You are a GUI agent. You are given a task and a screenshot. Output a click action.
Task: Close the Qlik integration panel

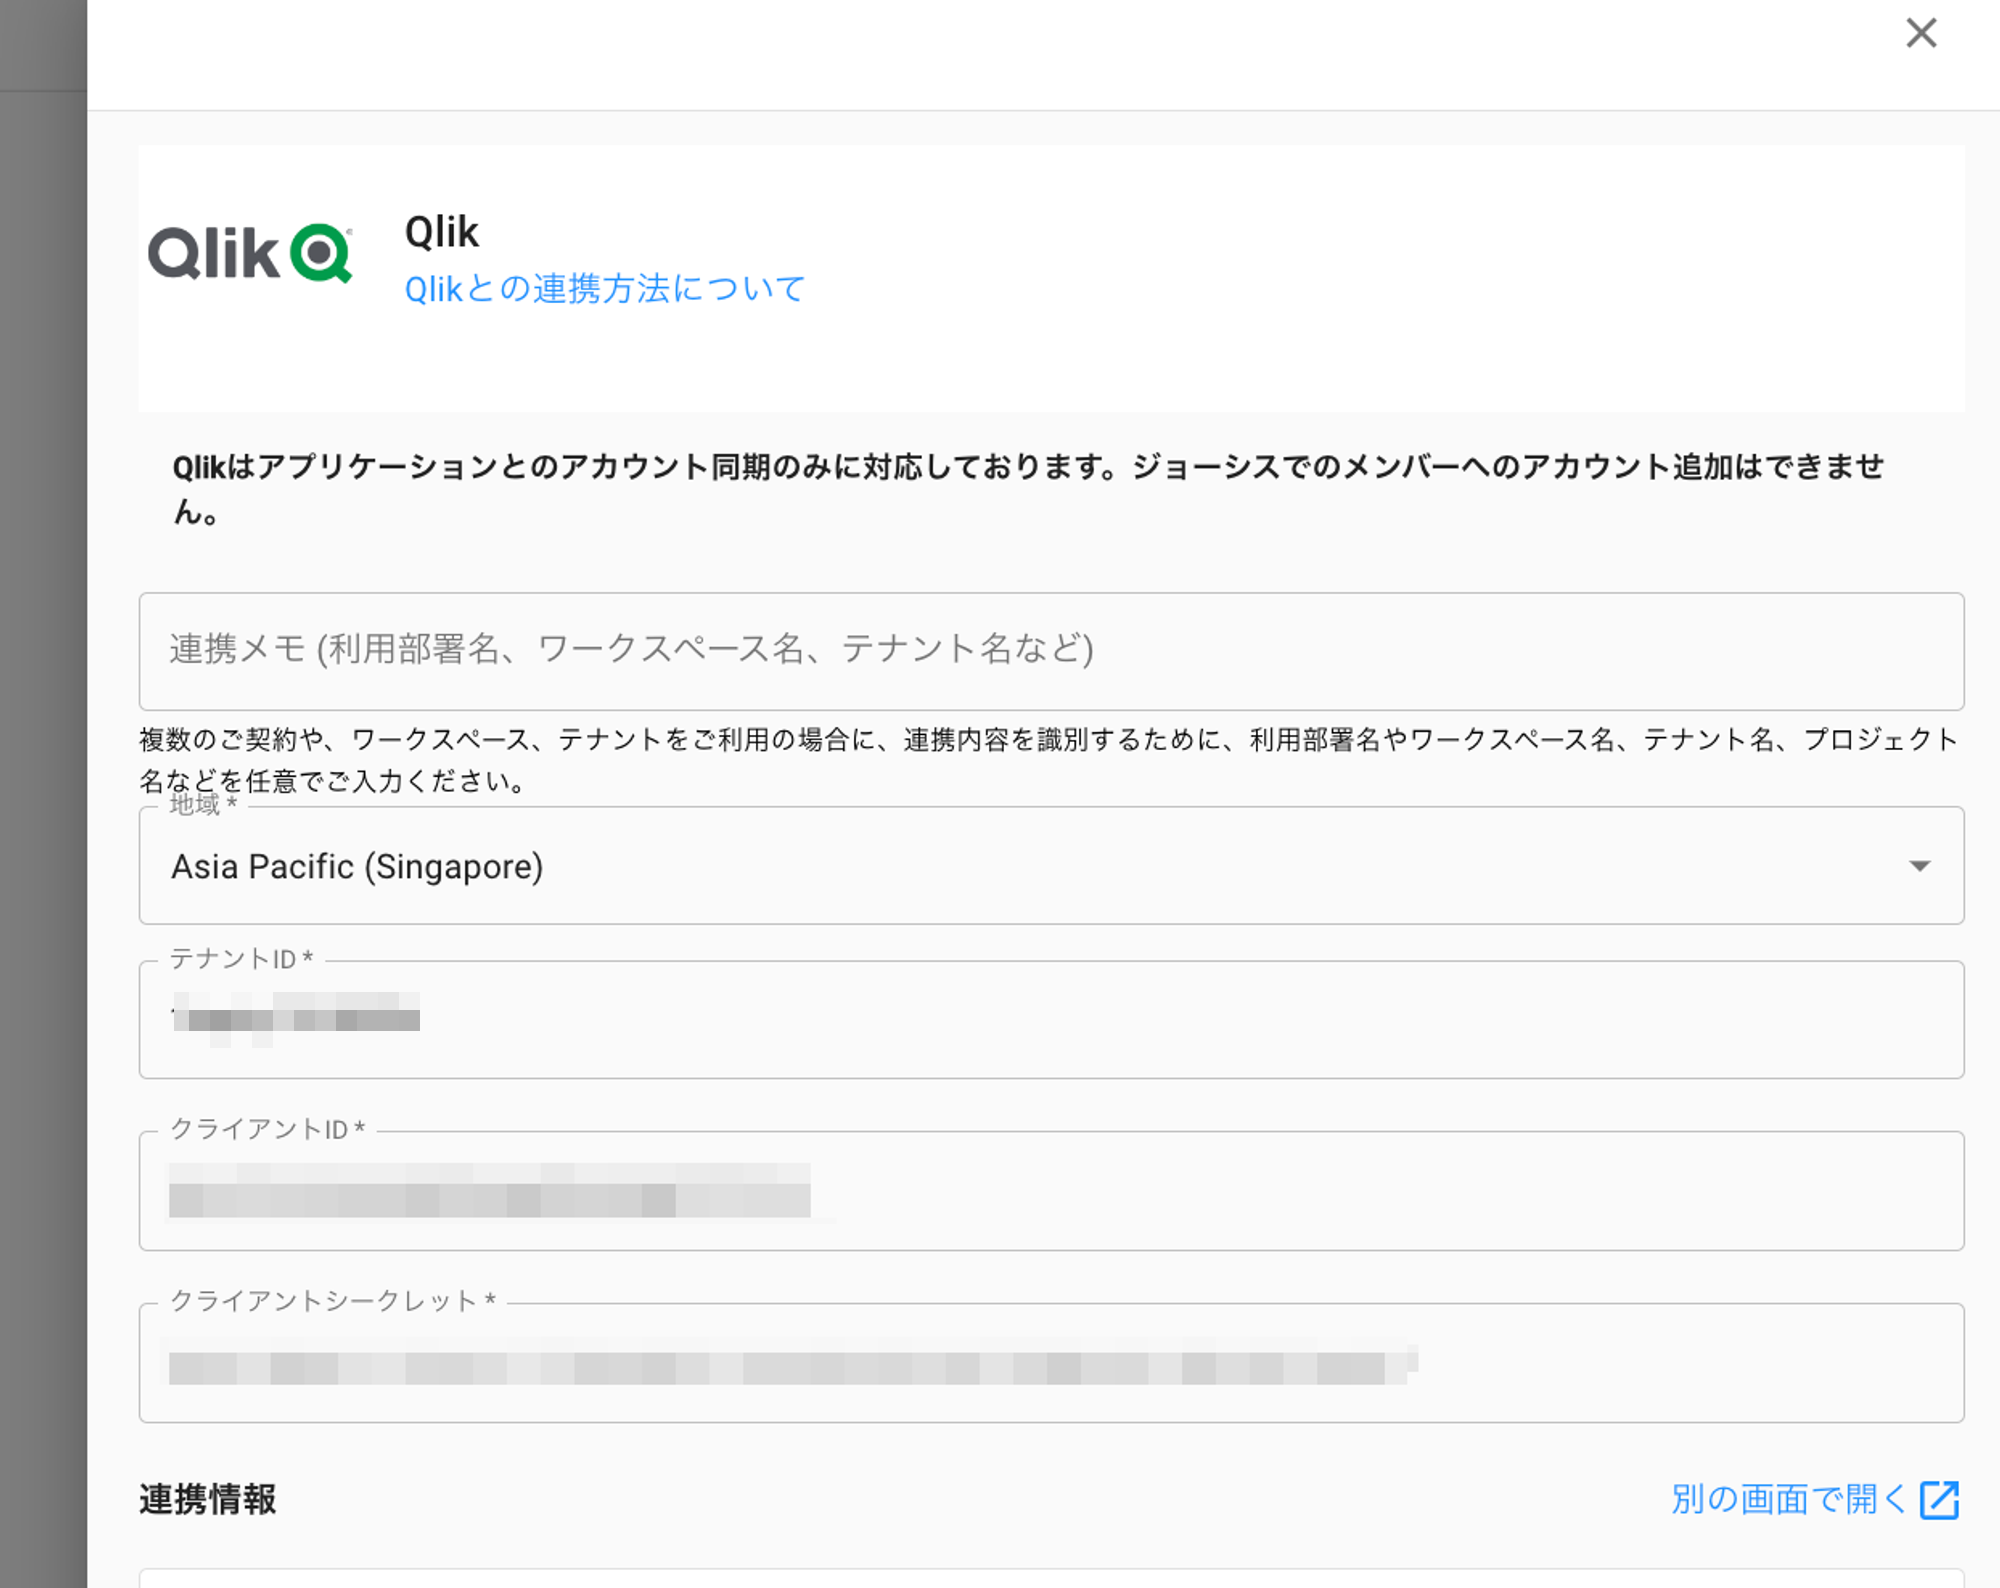click(1920, 33)
